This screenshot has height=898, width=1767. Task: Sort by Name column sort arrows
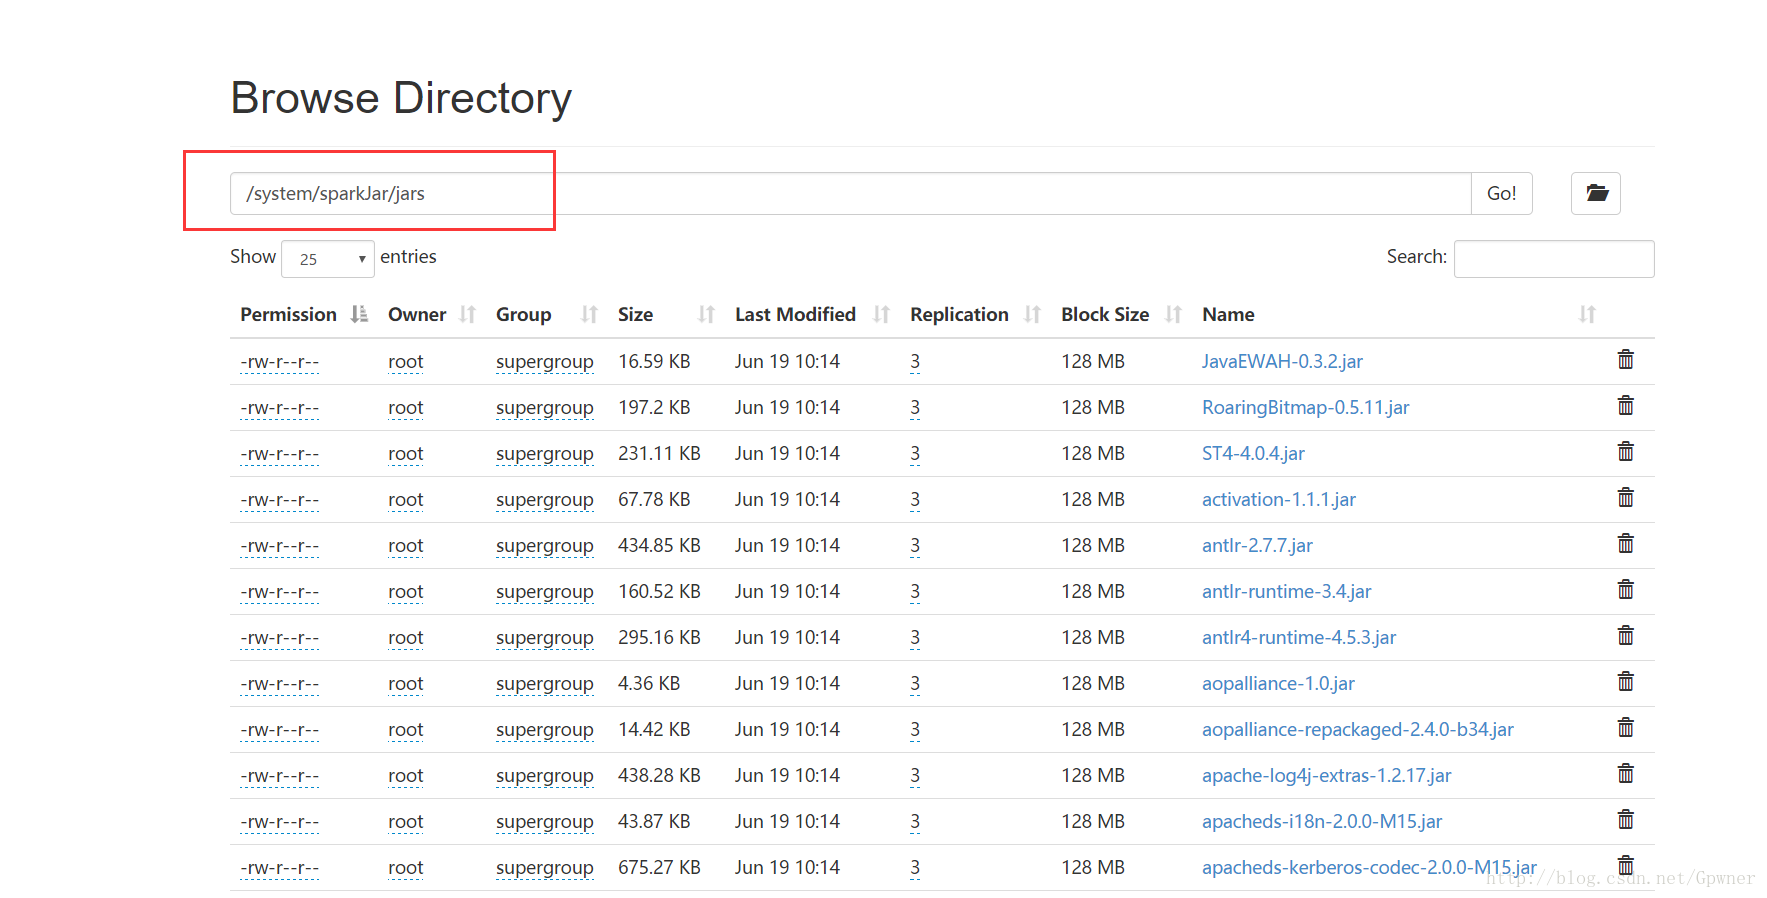pyautogui.click(x=1587, y=314)
